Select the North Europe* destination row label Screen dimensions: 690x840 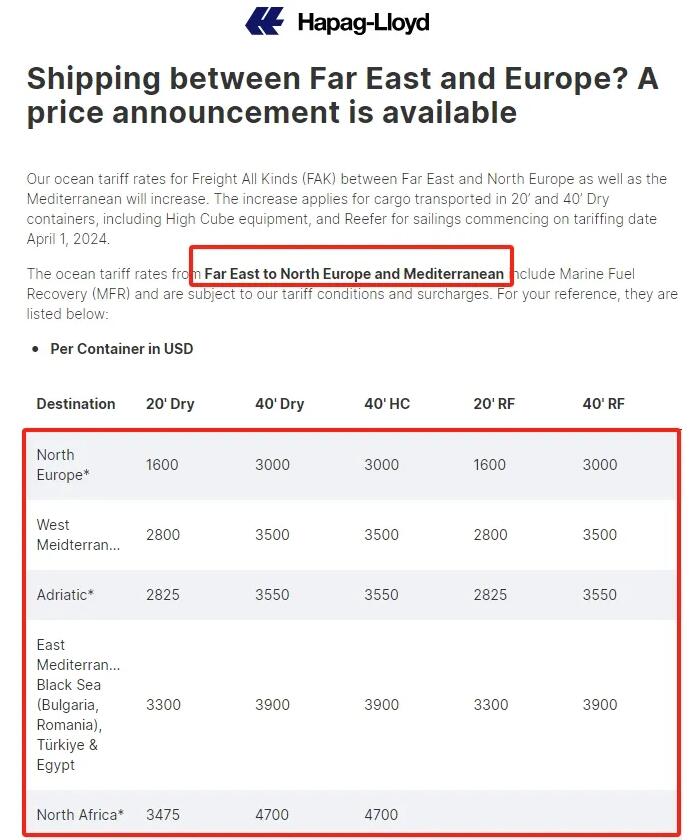[x=63, y=465]
